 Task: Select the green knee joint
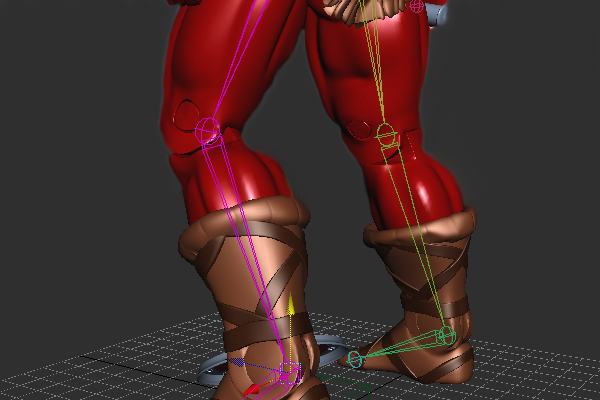pyautogui.click(x=385, y=134)
